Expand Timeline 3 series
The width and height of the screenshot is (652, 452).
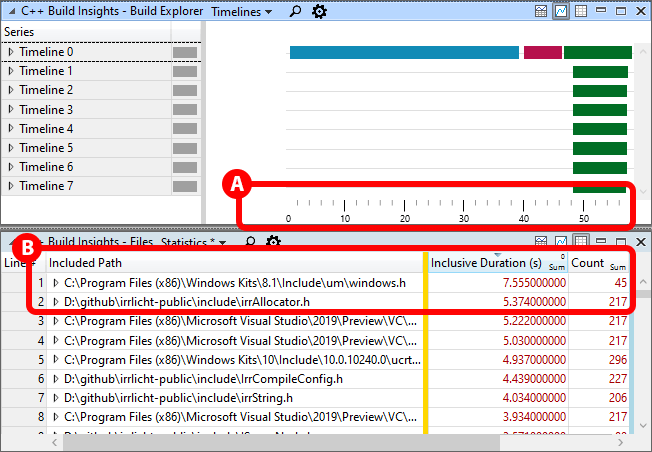[11, 109]
